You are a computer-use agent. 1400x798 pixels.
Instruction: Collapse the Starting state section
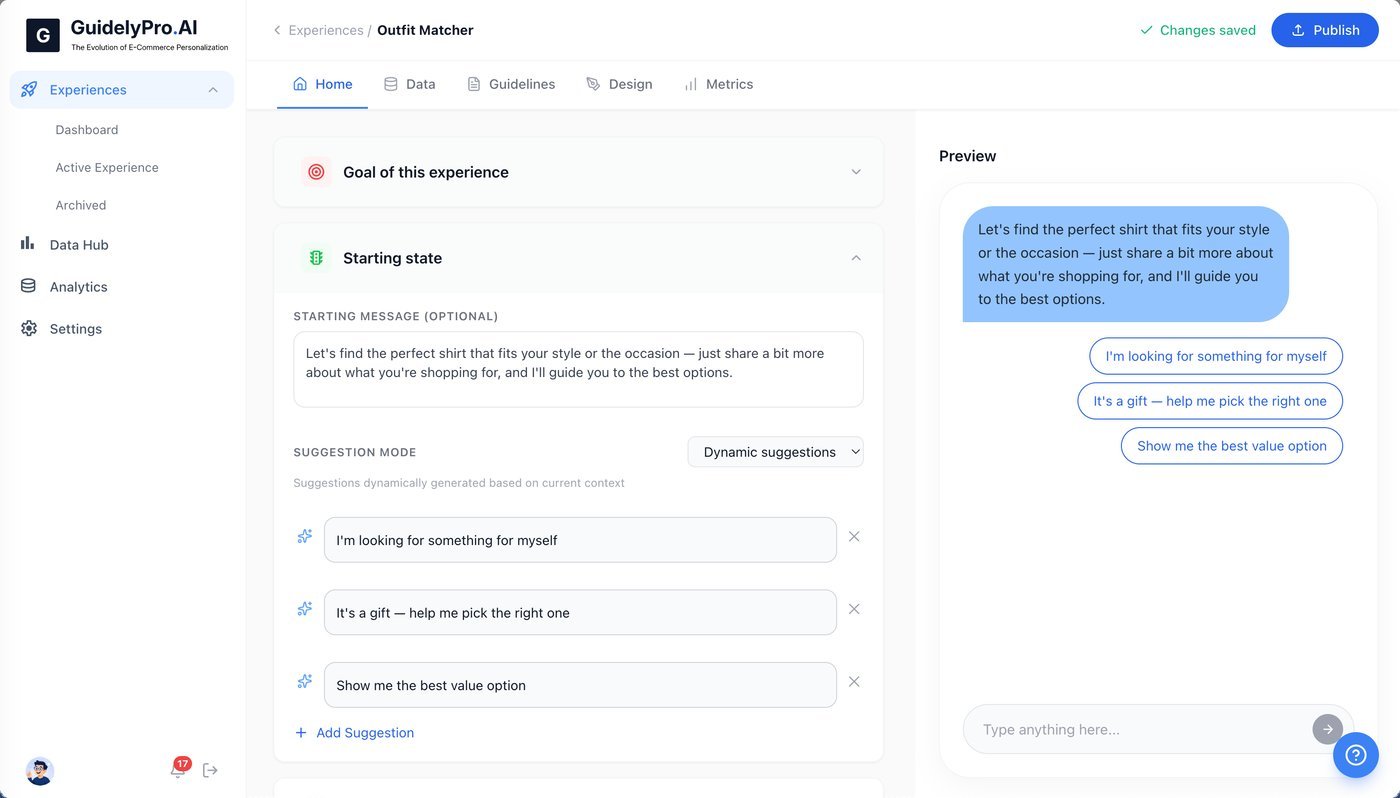click(855, 258)
